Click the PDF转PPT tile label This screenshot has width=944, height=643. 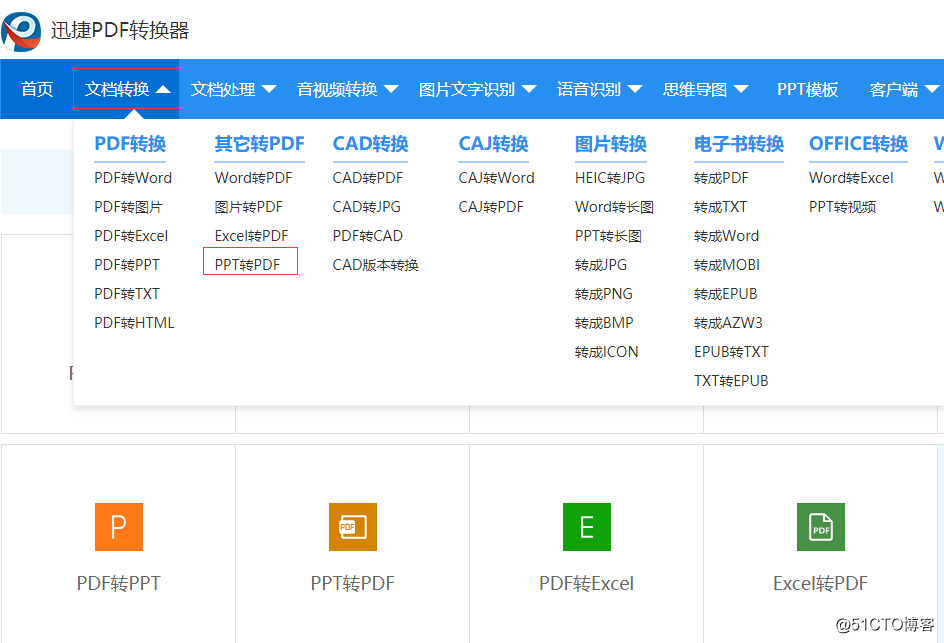(119, 583)
